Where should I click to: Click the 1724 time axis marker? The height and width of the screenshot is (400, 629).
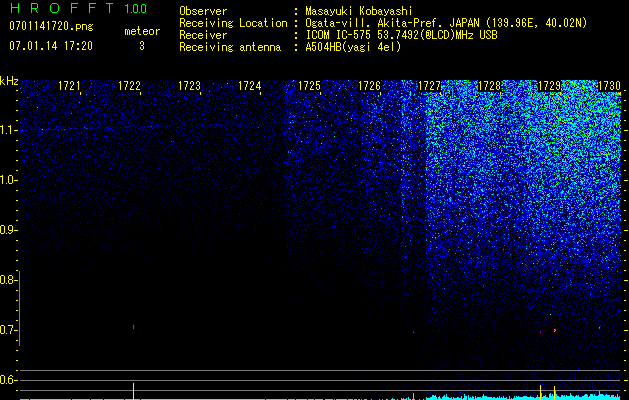click(250, 86)
